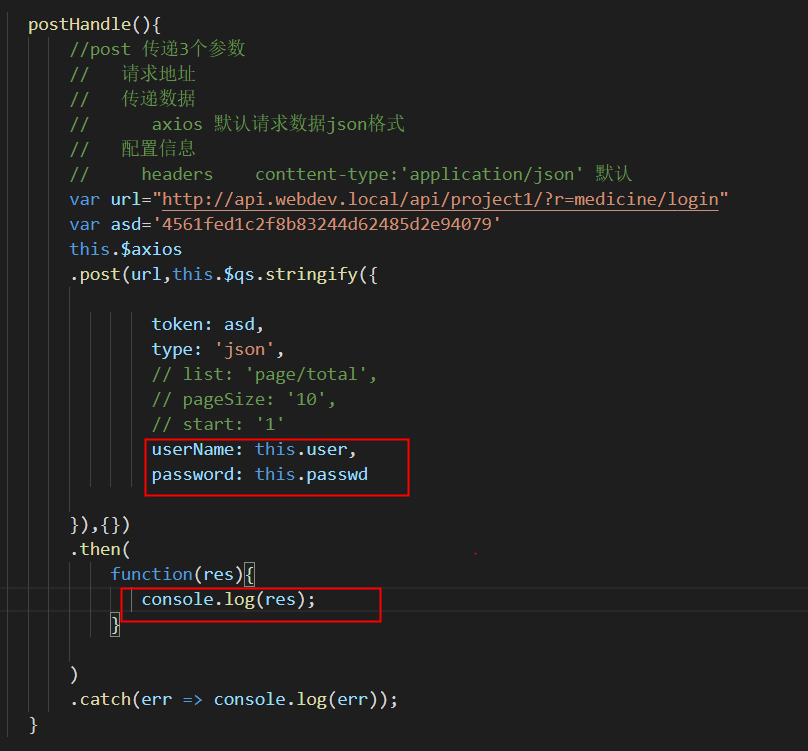Click the "type: 'json'," line
This screenshot has width=808, height=751.
(218, 350)
